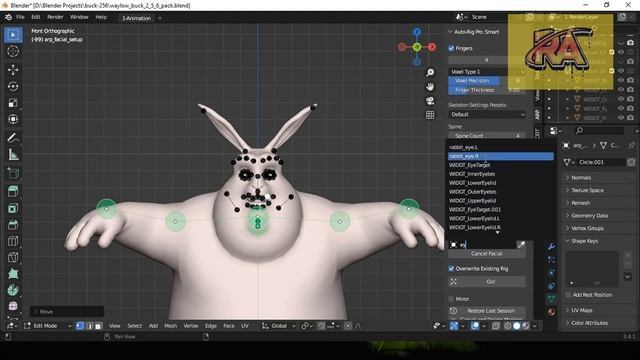Viewport: 640px width, 360px height.
Task: Click the Cancel Facial button
Action: 487,253
